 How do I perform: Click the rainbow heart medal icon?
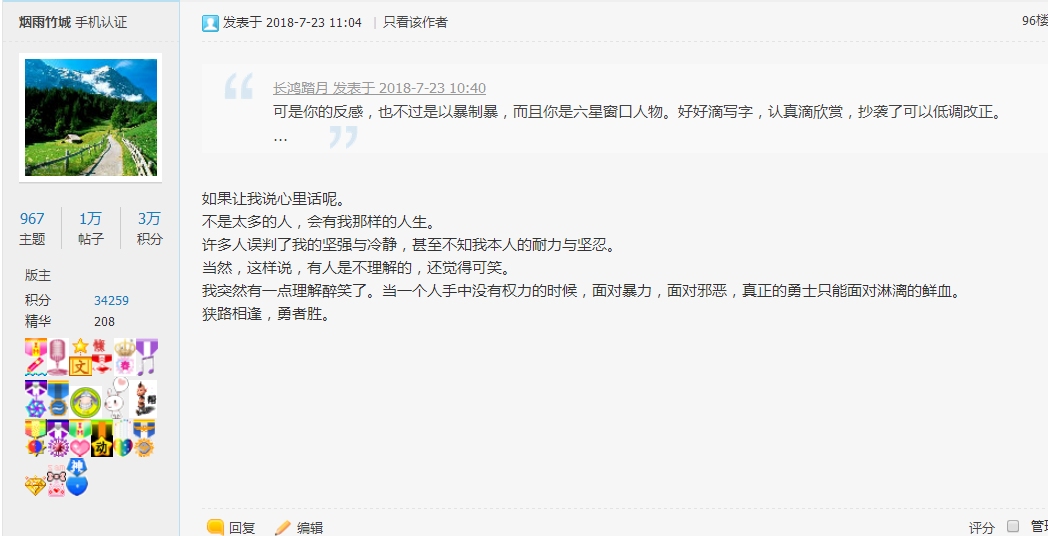pyautogui.click(x=124, y=438)
